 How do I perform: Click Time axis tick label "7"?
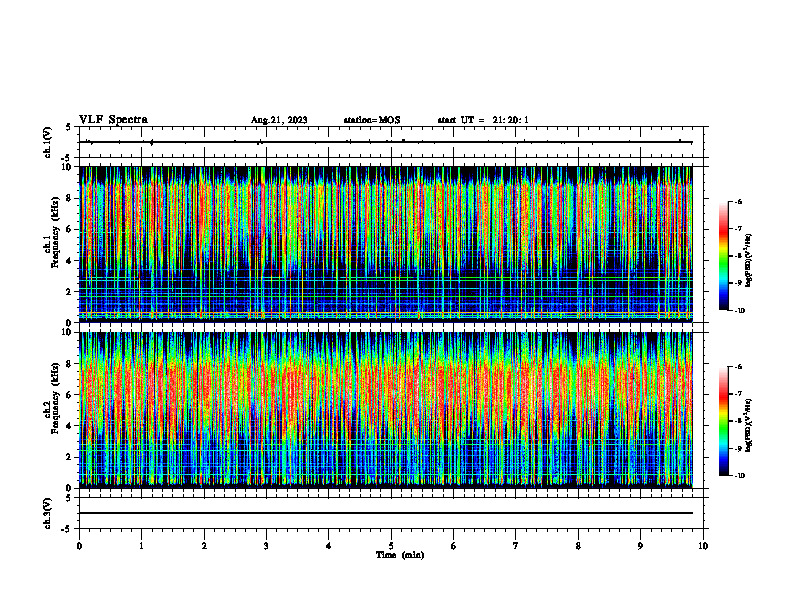pyautogui.click(x=516, y=546)
